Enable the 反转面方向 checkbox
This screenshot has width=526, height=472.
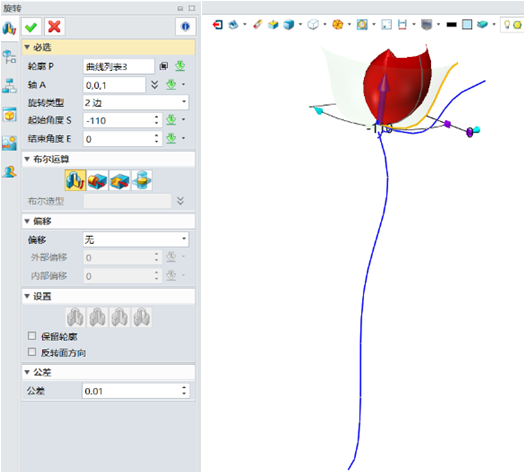[x=32, y=352]
